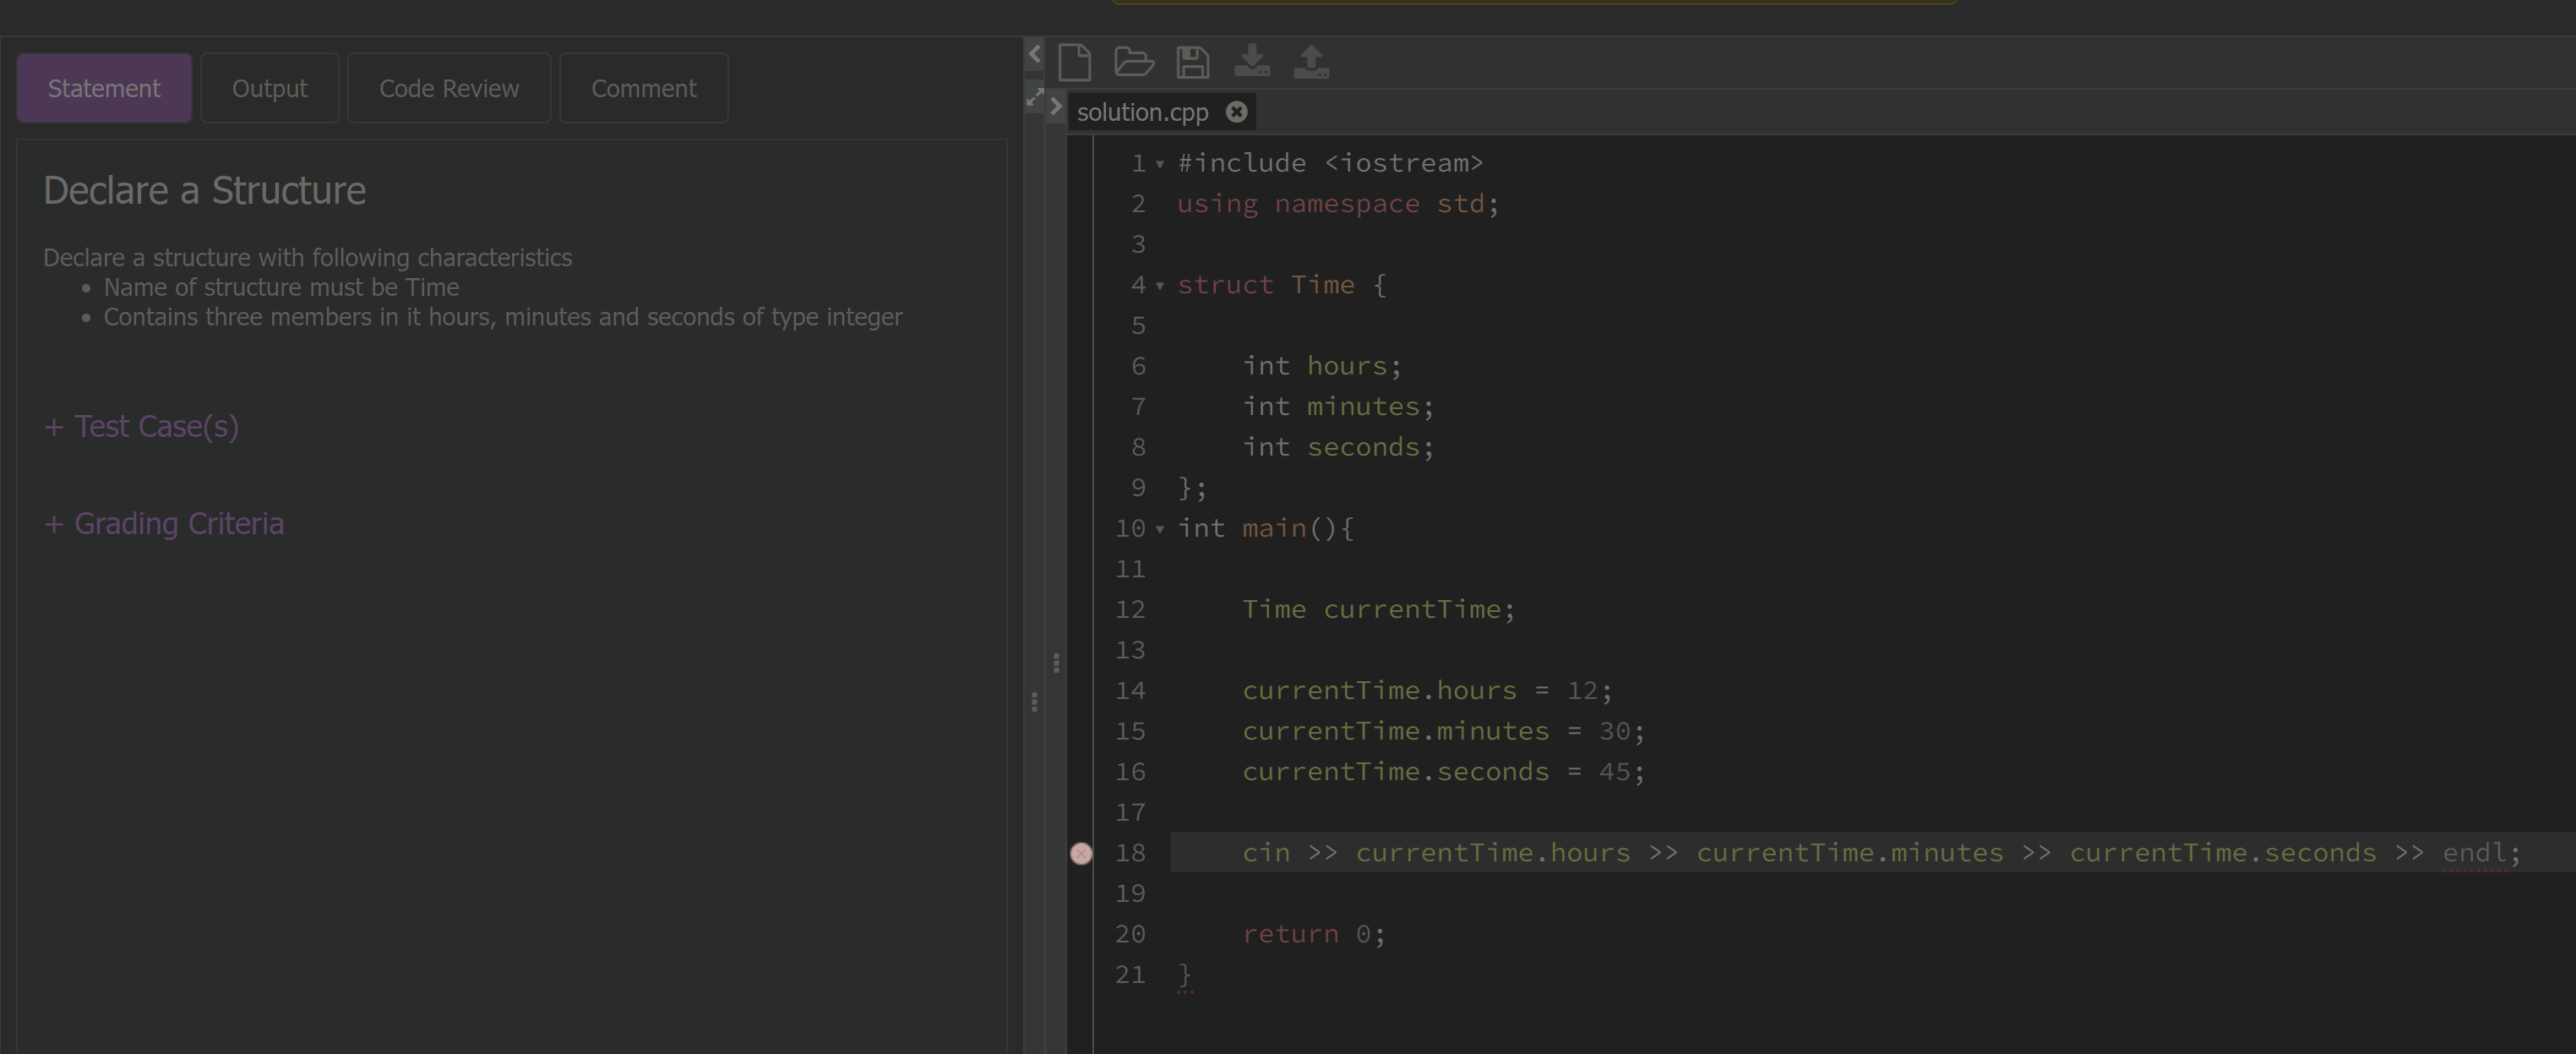The height and width of the screenshot is (1054, 2576).
Task: Save solution.cpp with the save icon
Action: pyautogui.click(x=1193, y=61)
